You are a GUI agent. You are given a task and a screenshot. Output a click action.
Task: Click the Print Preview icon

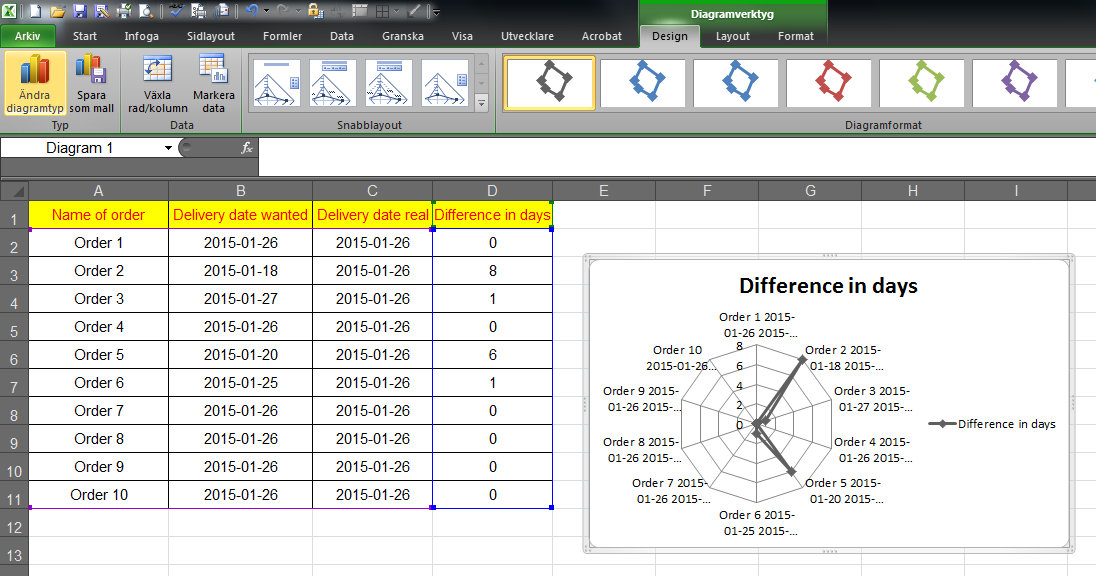click(144, 9)
